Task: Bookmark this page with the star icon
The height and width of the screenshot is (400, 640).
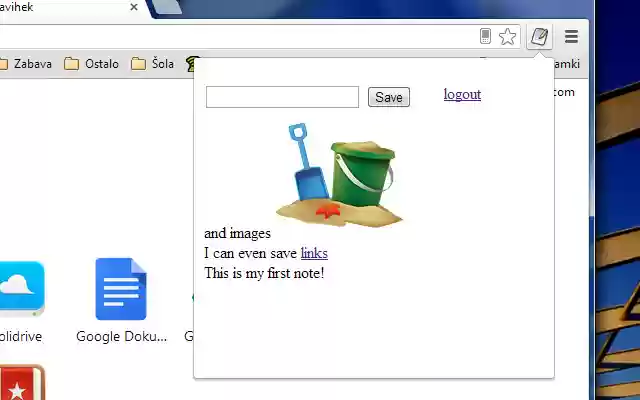Action: click(507, 37)
